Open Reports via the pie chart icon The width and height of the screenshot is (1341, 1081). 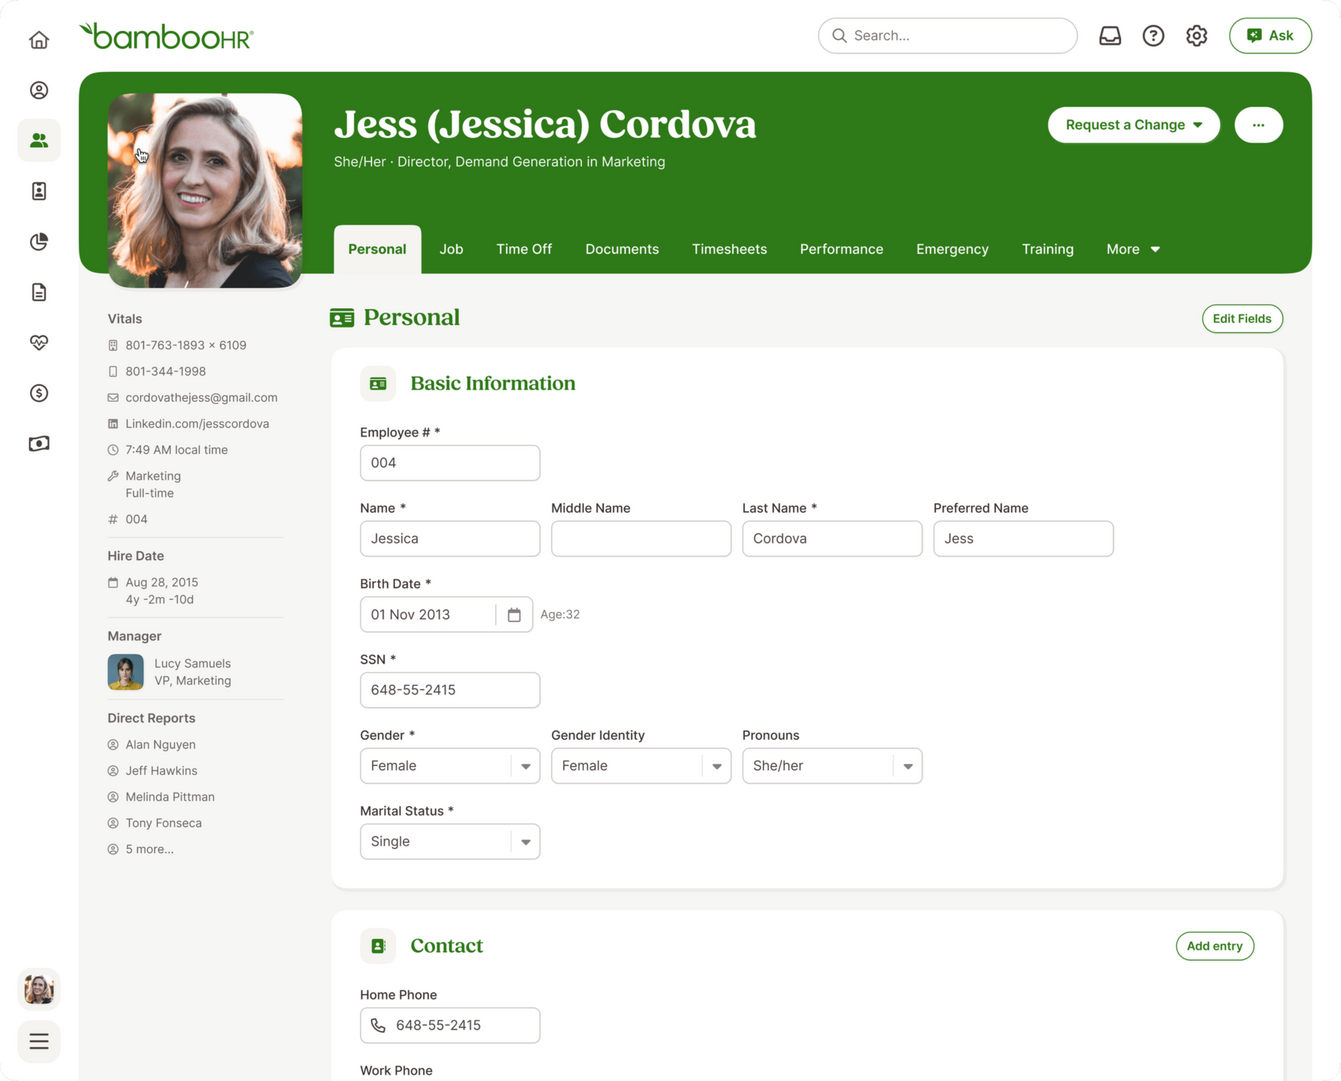click(39, 241)
